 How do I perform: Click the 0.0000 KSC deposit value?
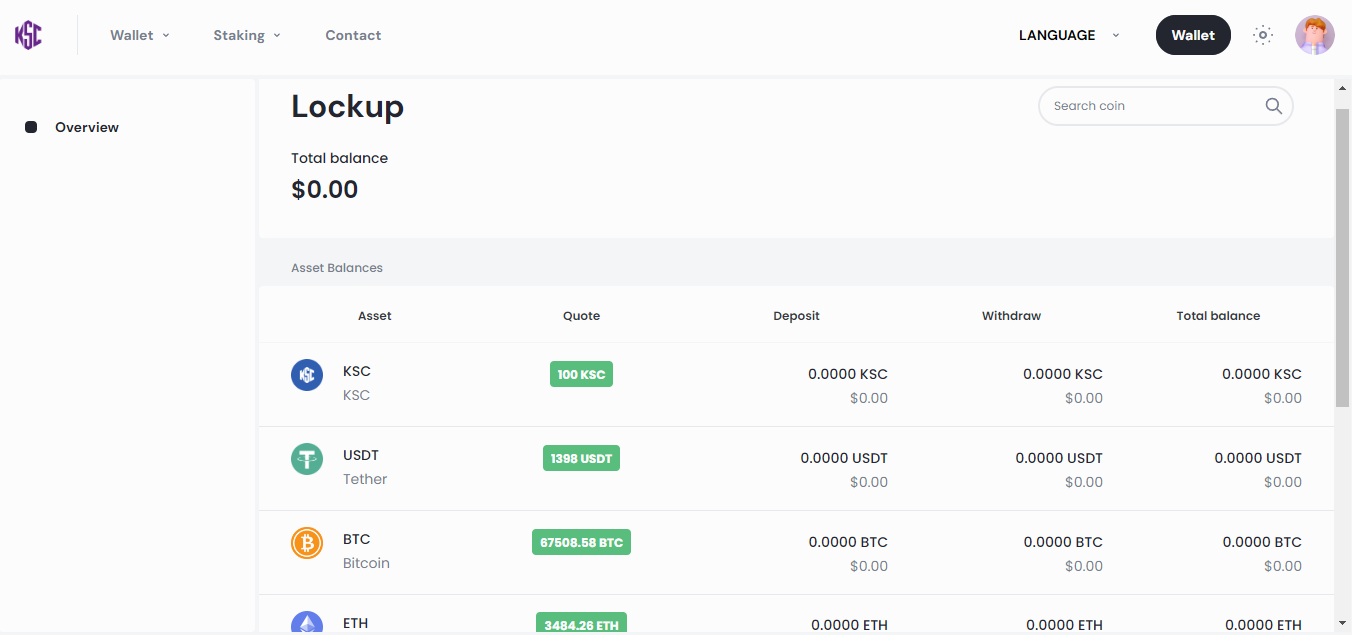coord(848,374)
